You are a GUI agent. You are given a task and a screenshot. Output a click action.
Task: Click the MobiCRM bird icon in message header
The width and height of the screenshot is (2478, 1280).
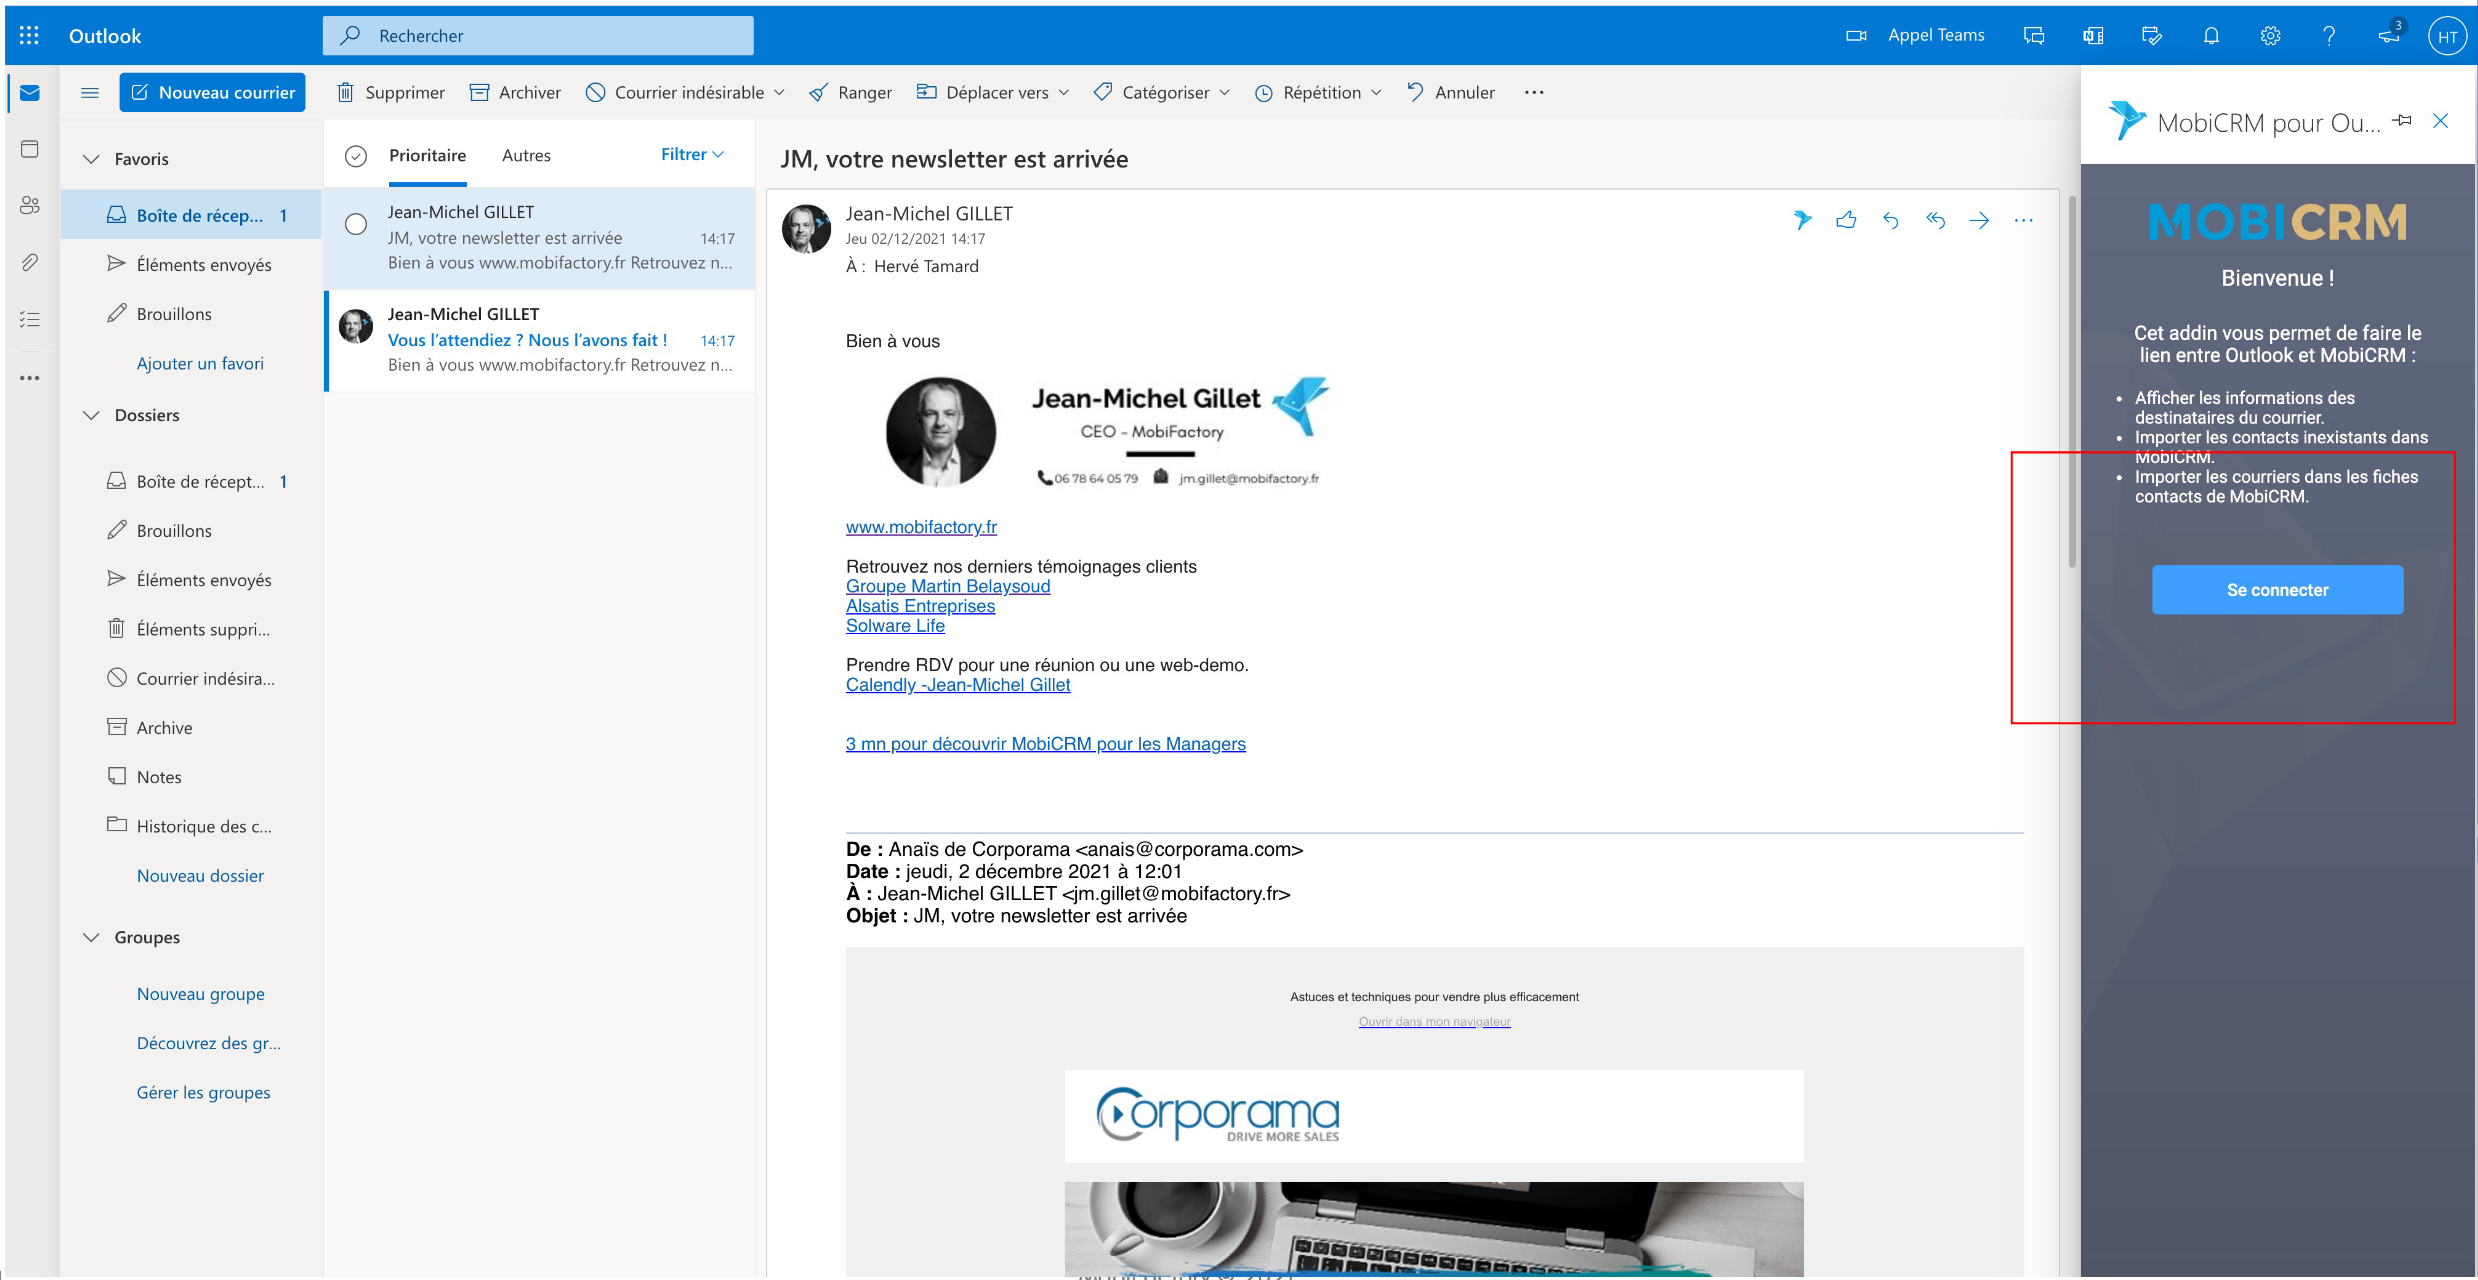point(1802,220)
